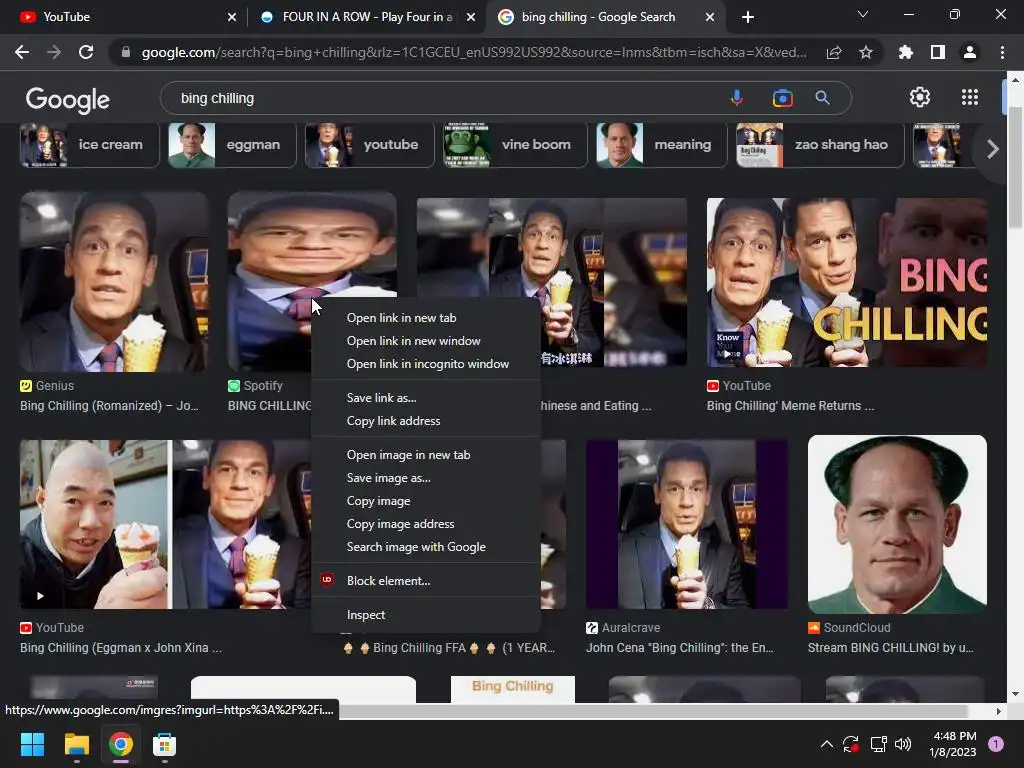This screenshot has height=768, width=1024.
Task: Click the meaning suggestion chip
Action: point(661,144)
